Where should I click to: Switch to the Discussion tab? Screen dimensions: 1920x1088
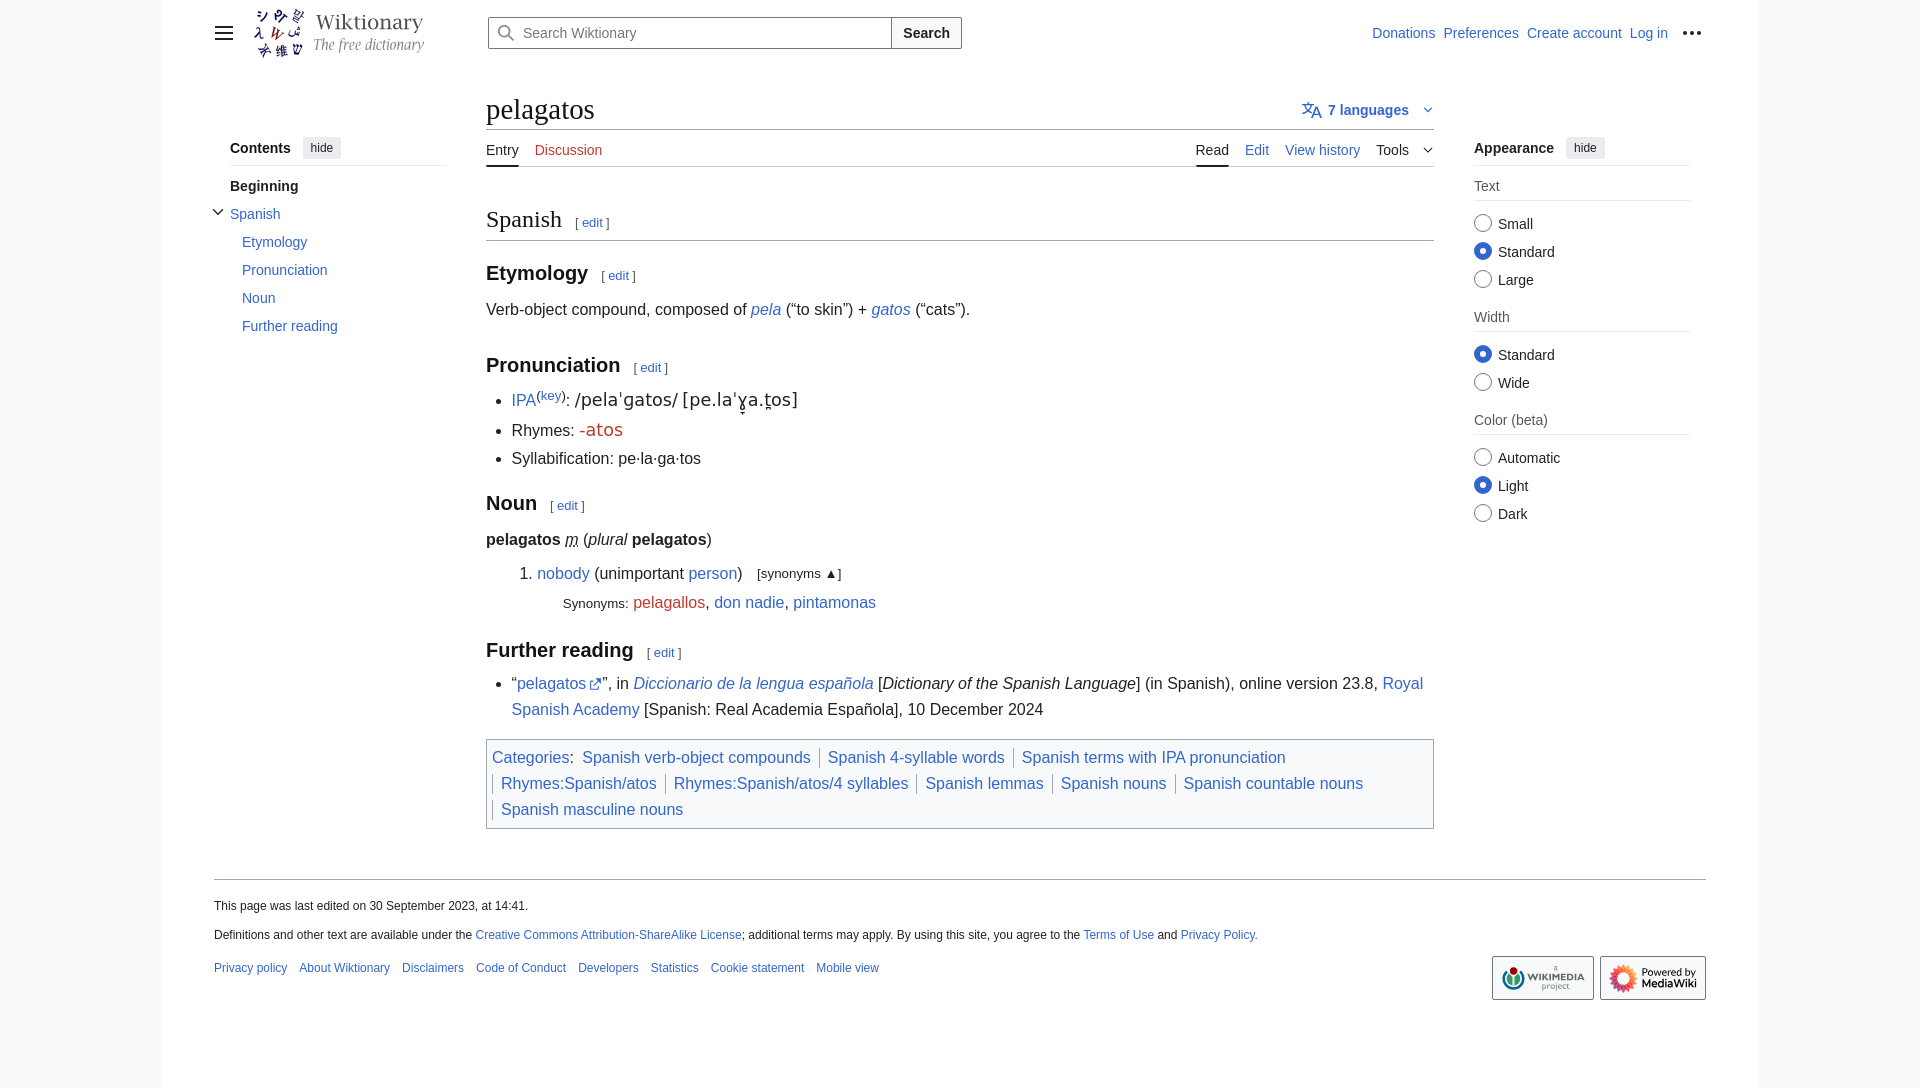pyautogui.click(x=568, y=150)
